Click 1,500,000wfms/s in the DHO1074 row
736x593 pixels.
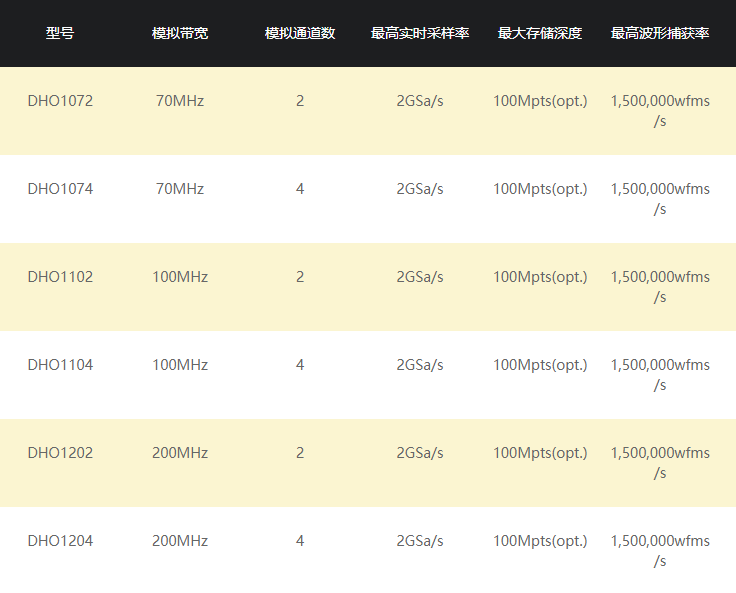click(x=660, y=199)
